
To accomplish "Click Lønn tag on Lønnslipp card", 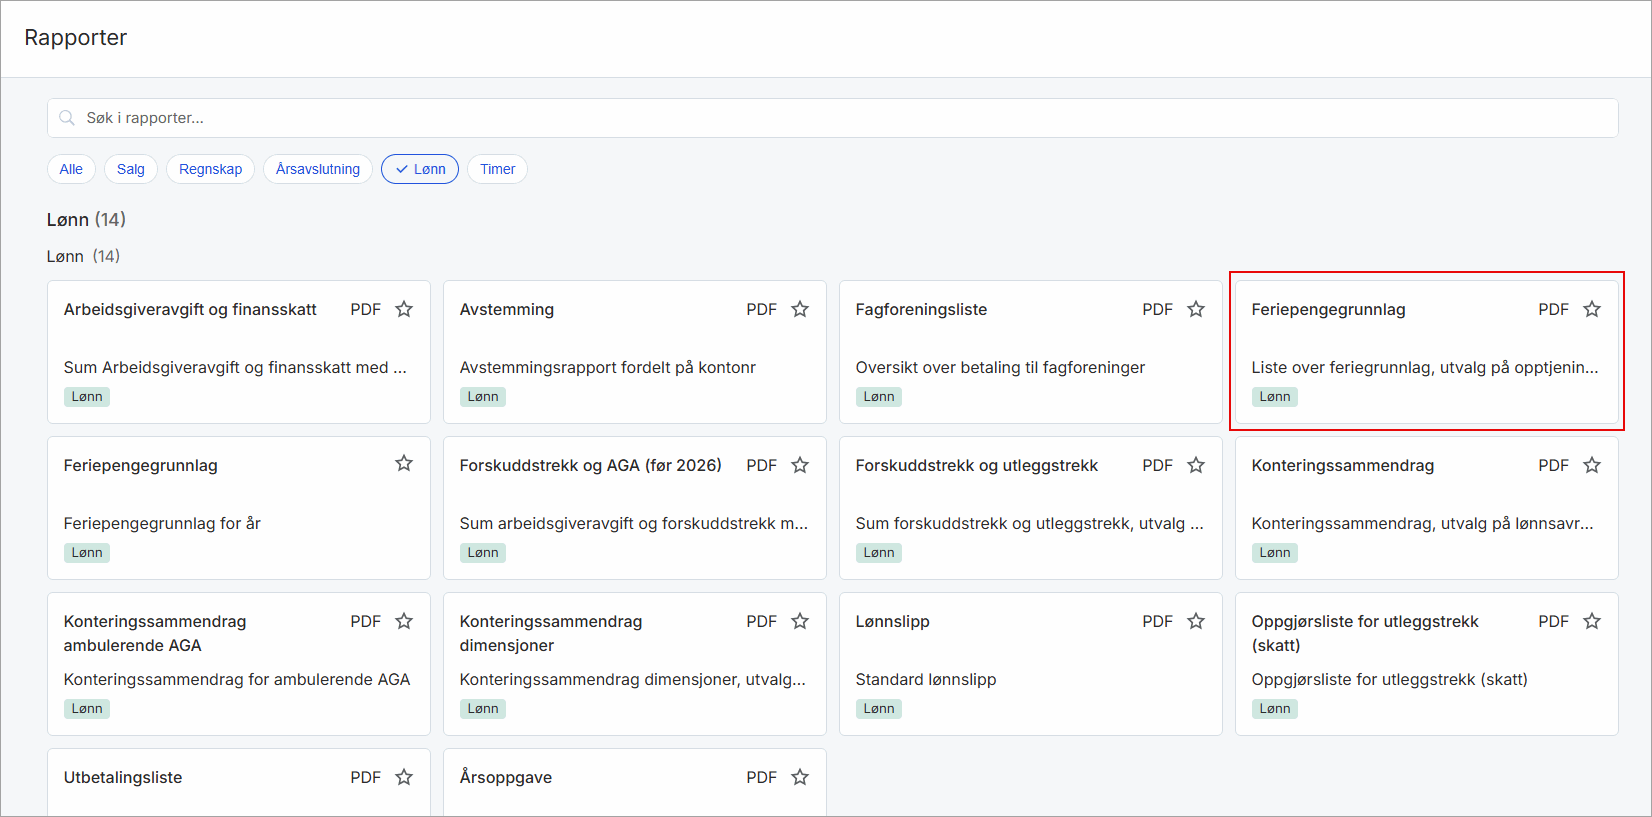I will 879,709.
